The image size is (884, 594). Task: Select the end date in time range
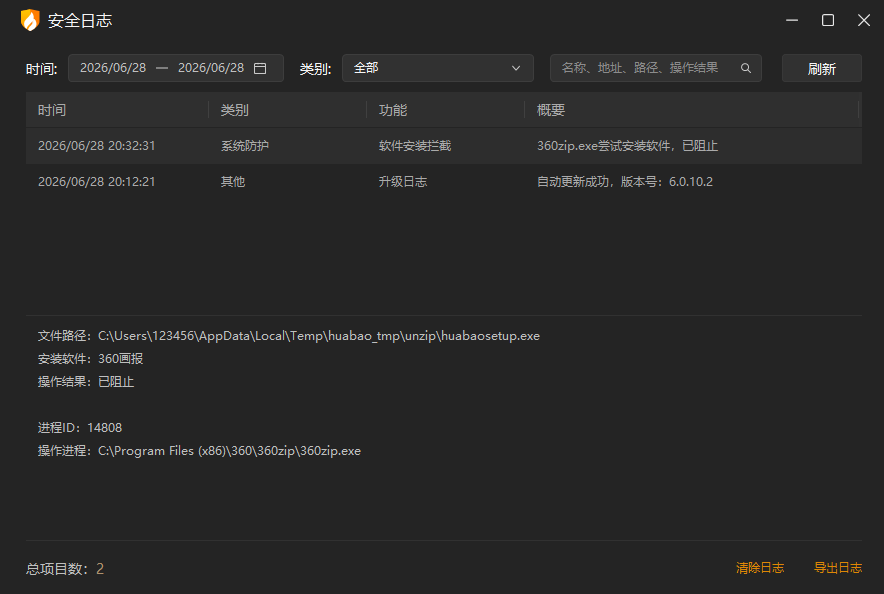tap(211, 68)
